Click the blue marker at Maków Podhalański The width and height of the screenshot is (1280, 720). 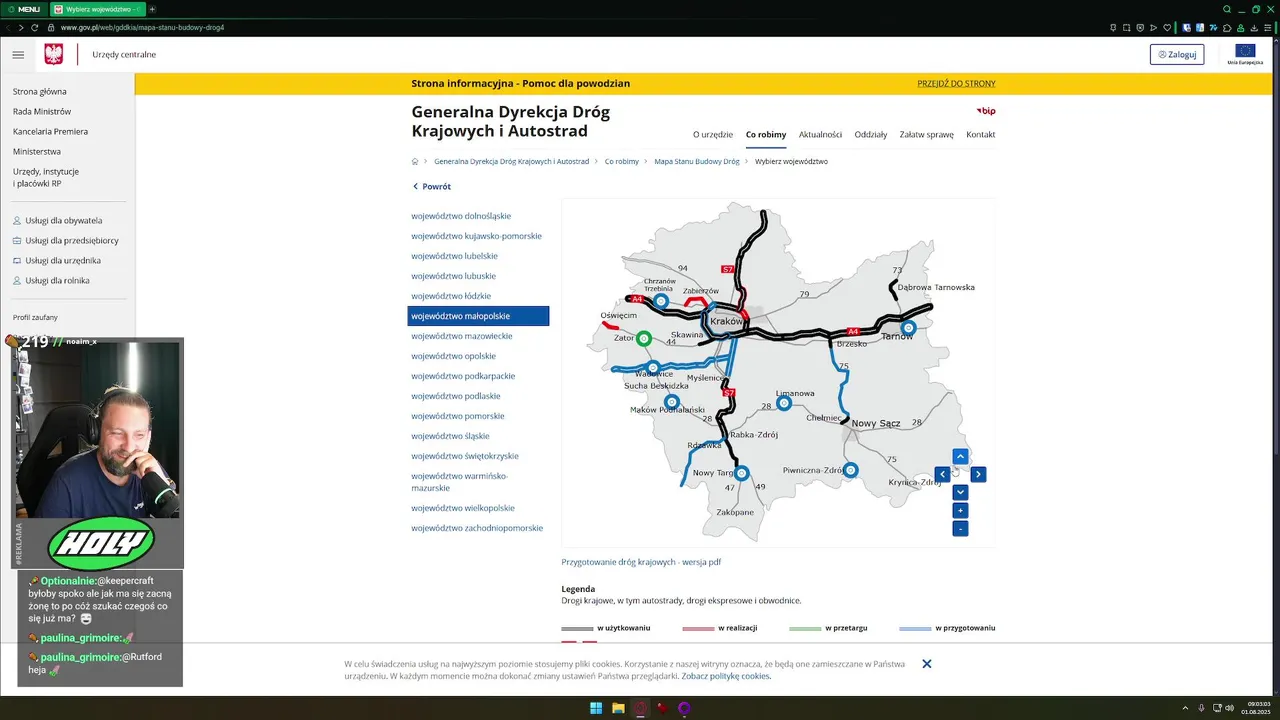tap(672, 402)
